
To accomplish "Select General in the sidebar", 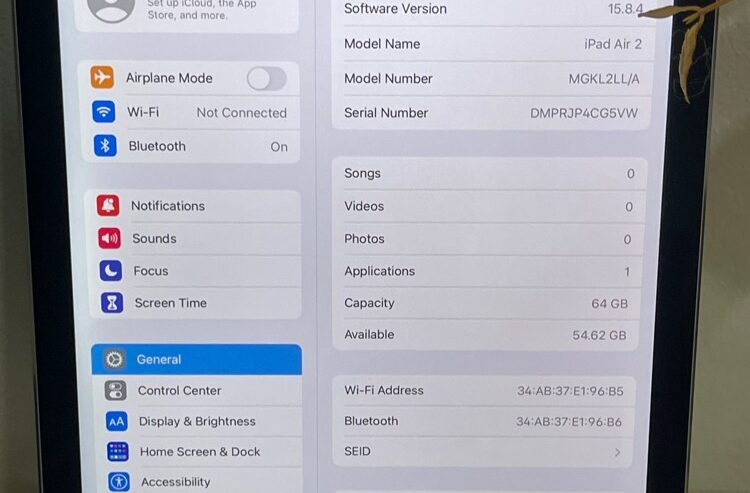I will point(197,359).
